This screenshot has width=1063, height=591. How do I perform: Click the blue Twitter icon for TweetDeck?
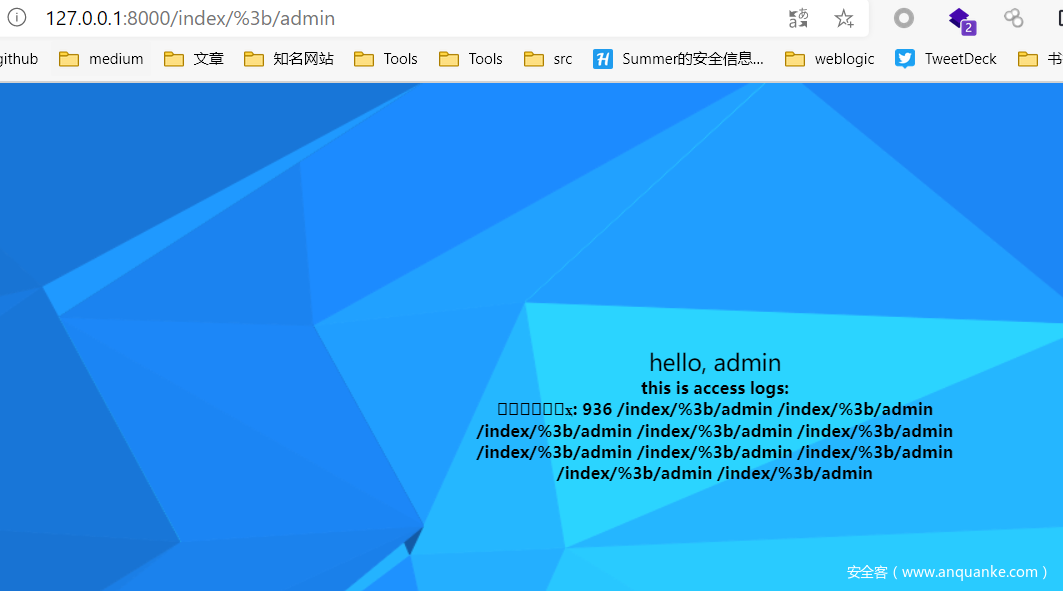(x=905, y=59)
